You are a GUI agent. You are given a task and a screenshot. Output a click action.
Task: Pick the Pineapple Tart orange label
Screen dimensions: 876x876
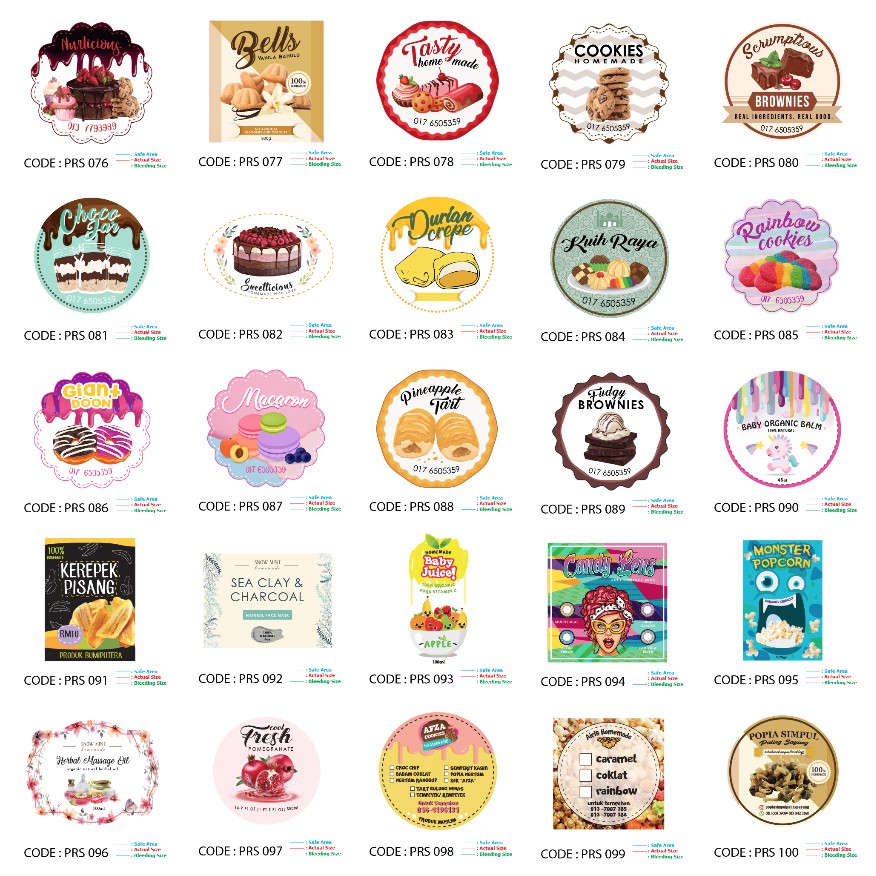(x=437, y=429)
